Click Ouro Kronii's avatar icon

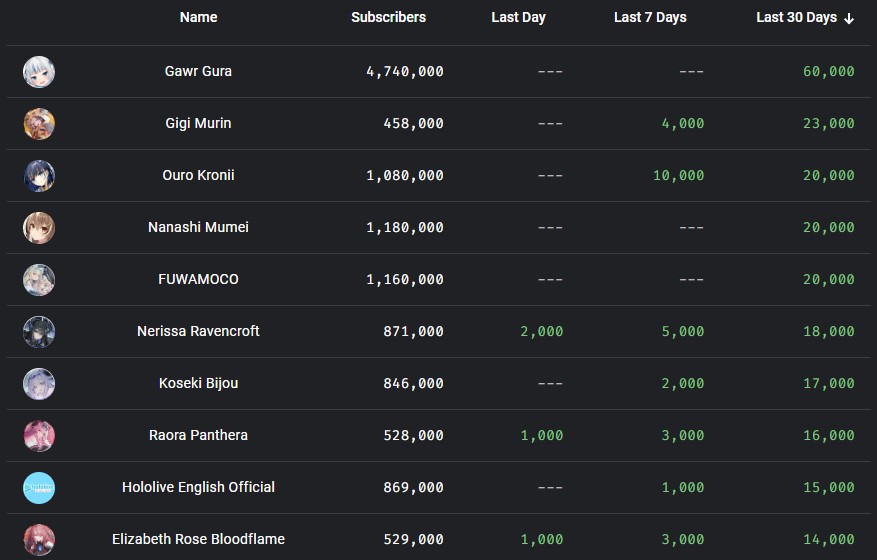click(x=39, y=176)
